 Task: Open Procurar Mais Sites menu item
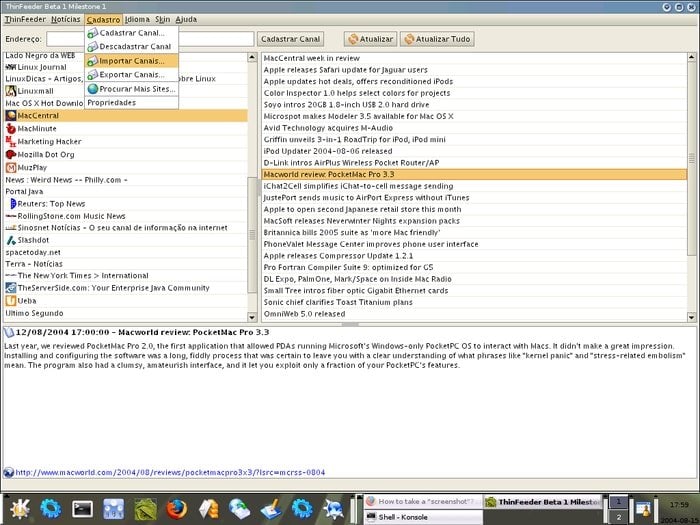coord(131,89)
